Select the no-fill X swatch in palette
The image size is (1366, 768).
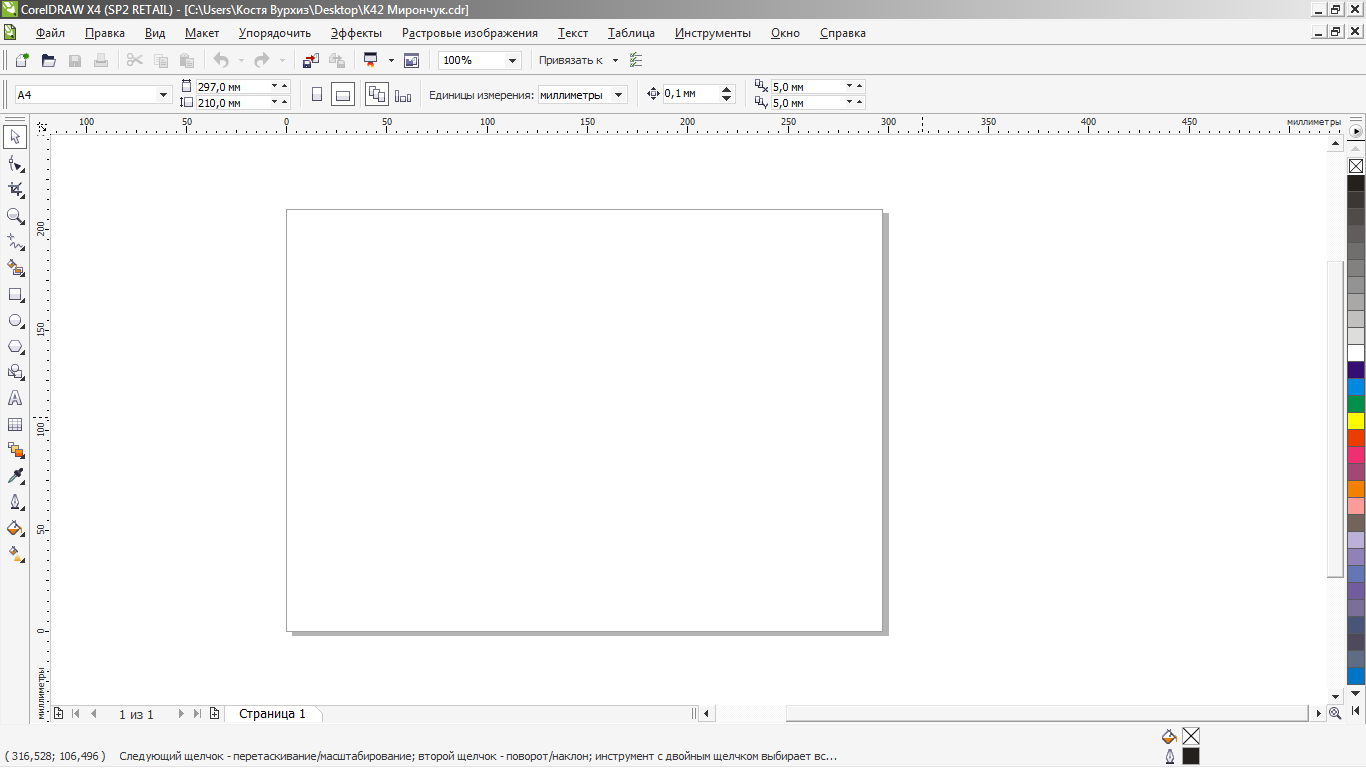pos(1356,166)
